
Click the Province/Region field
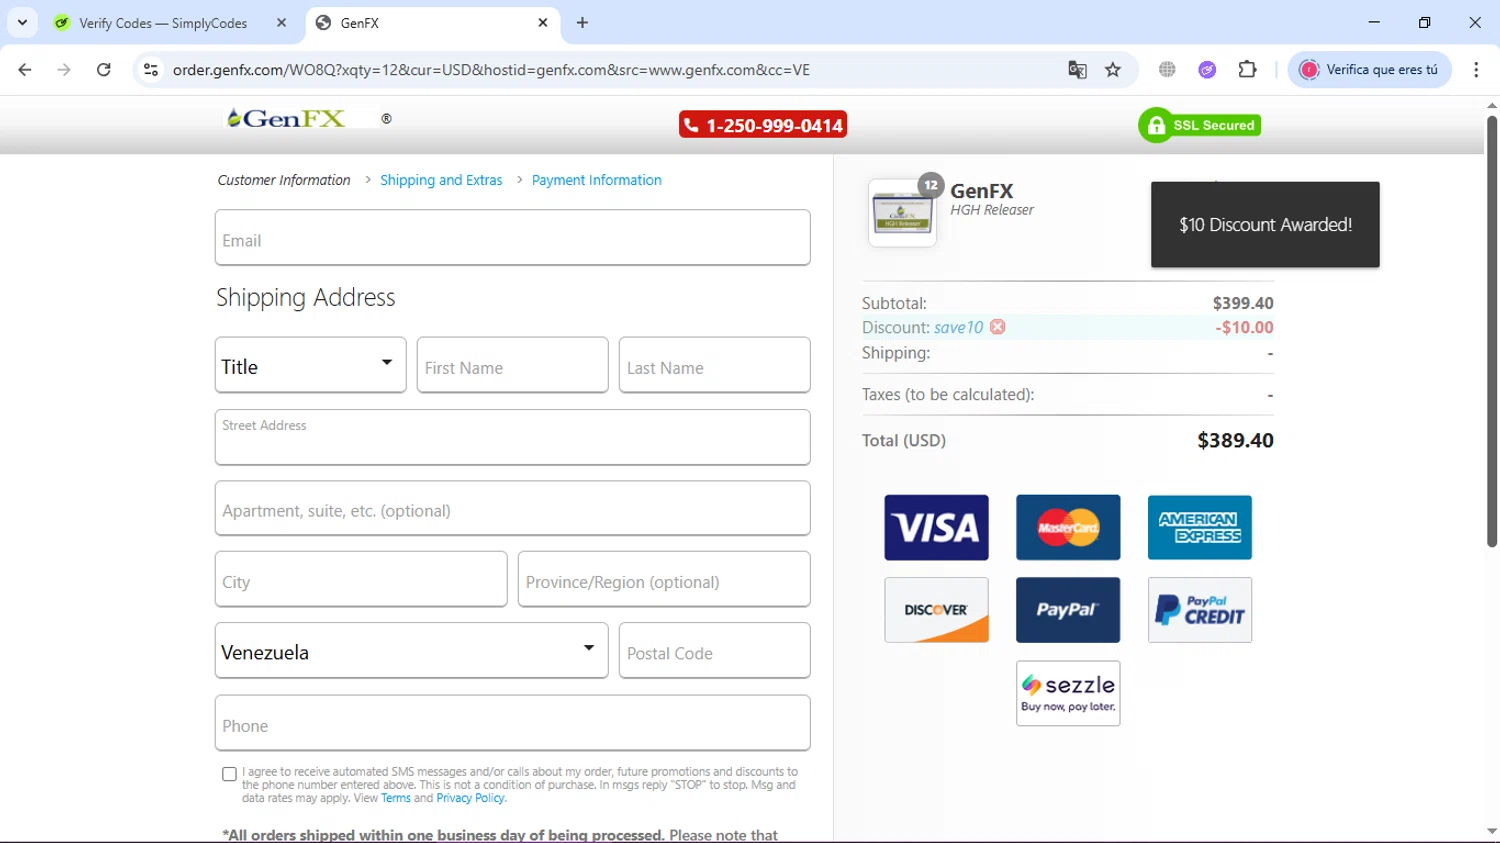(x=664, y=579)
